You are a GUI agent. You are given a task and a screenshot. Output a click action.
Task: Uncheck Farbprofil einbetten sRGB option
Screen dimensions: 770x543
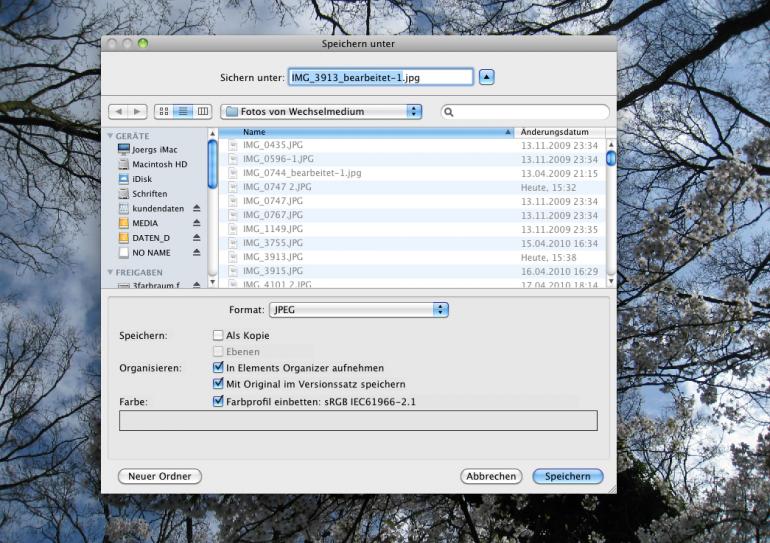click(218, 401)
